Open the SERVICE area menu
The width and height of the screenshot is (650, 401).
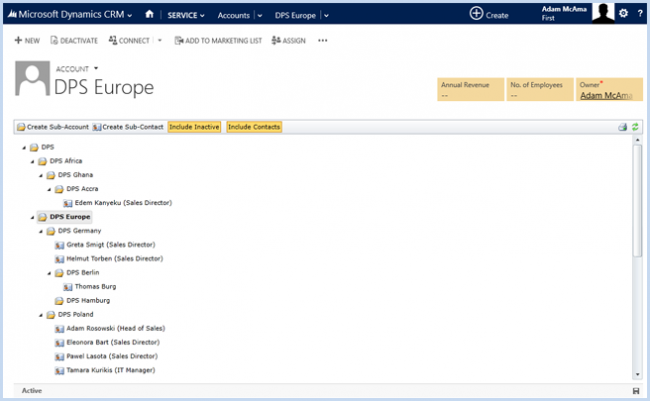coord(186,15)
